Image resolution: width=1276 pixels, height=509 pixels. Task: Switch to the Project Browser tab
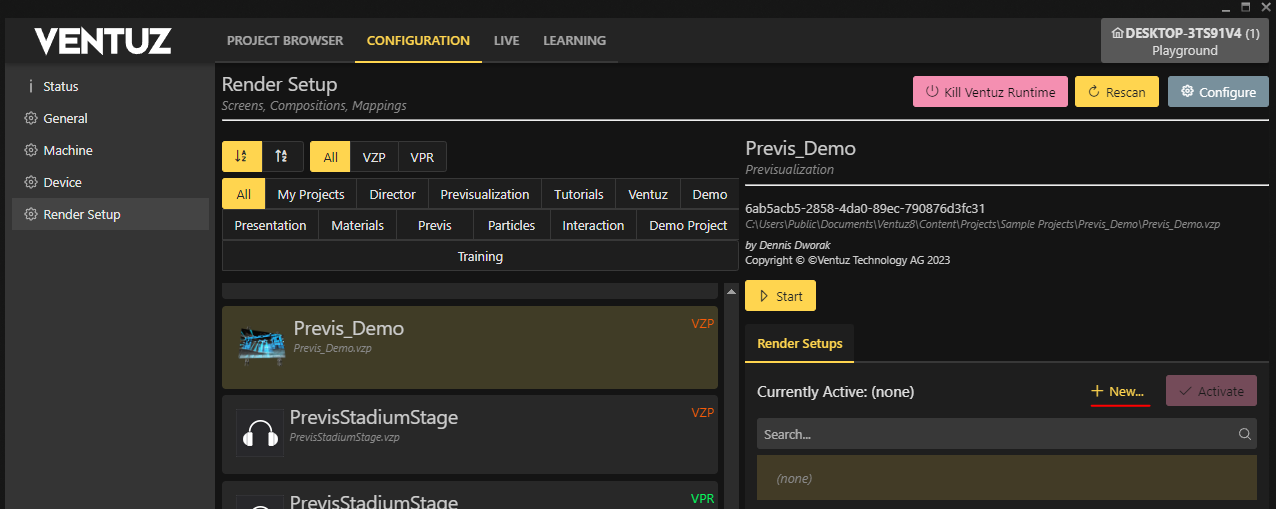pos(285,41)
